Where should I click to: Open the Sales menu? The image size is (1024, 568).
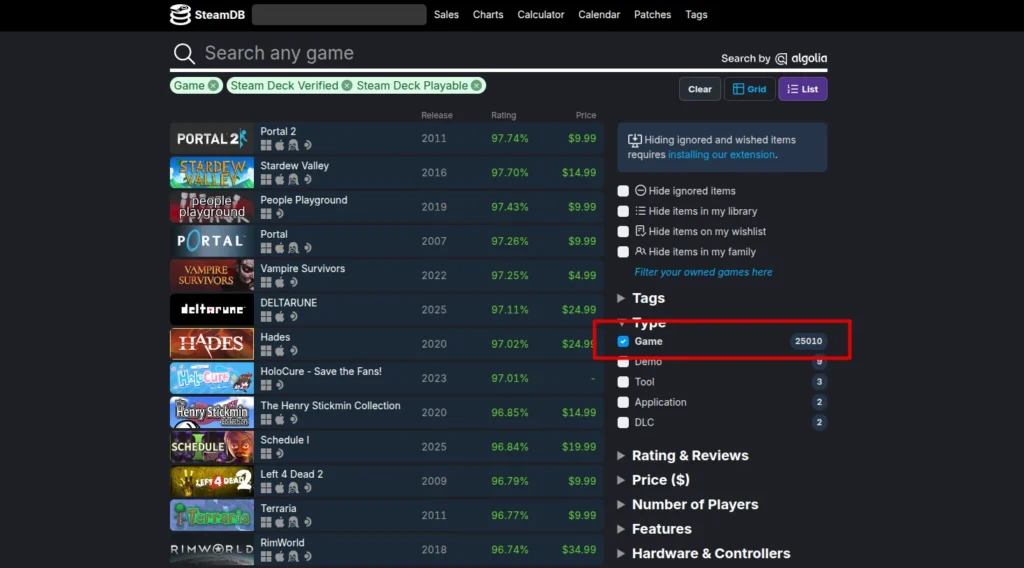pyautogui.click(x=446, y=14)
